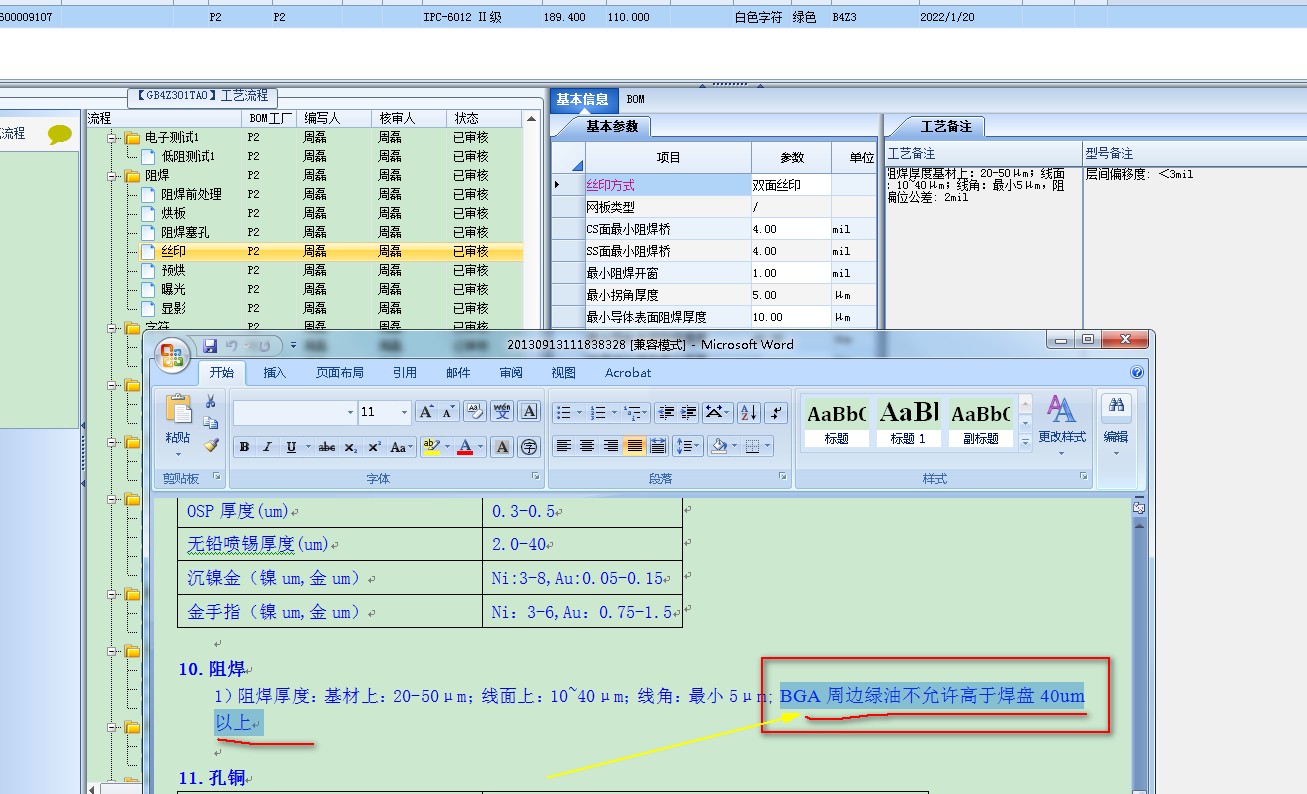1307x794 pixels.
Task: Toggle distributed alignment
Action: point(658,446)
